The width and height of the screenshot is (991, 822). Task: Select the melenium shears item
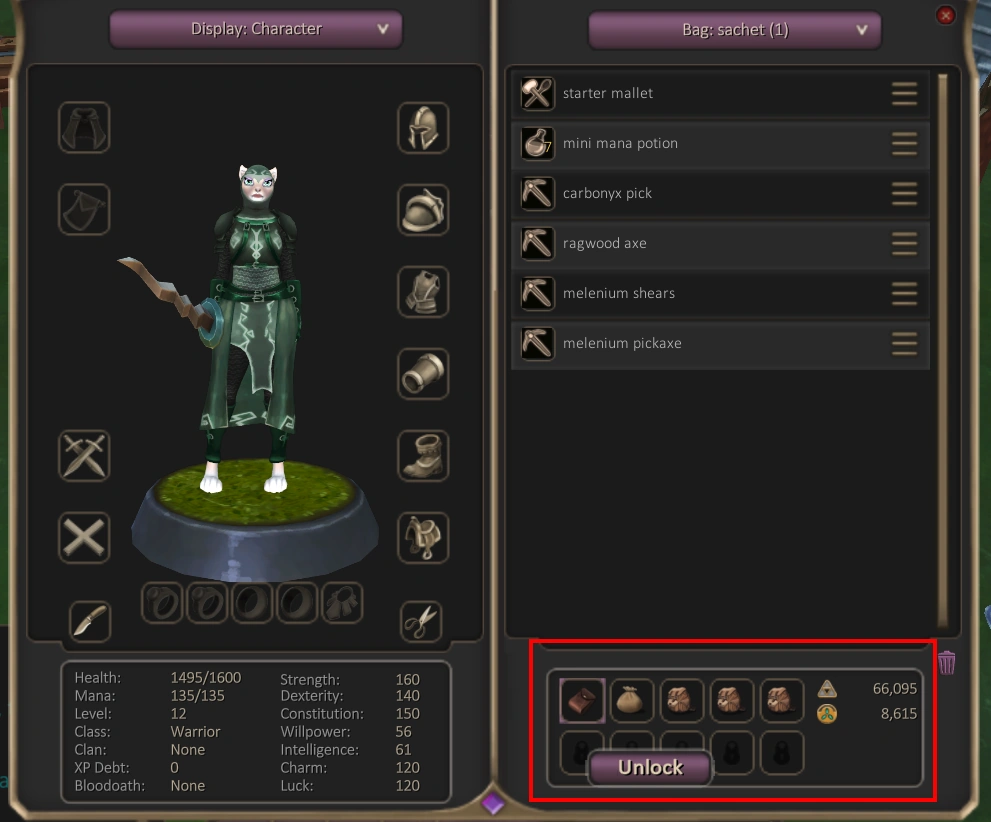720,293
